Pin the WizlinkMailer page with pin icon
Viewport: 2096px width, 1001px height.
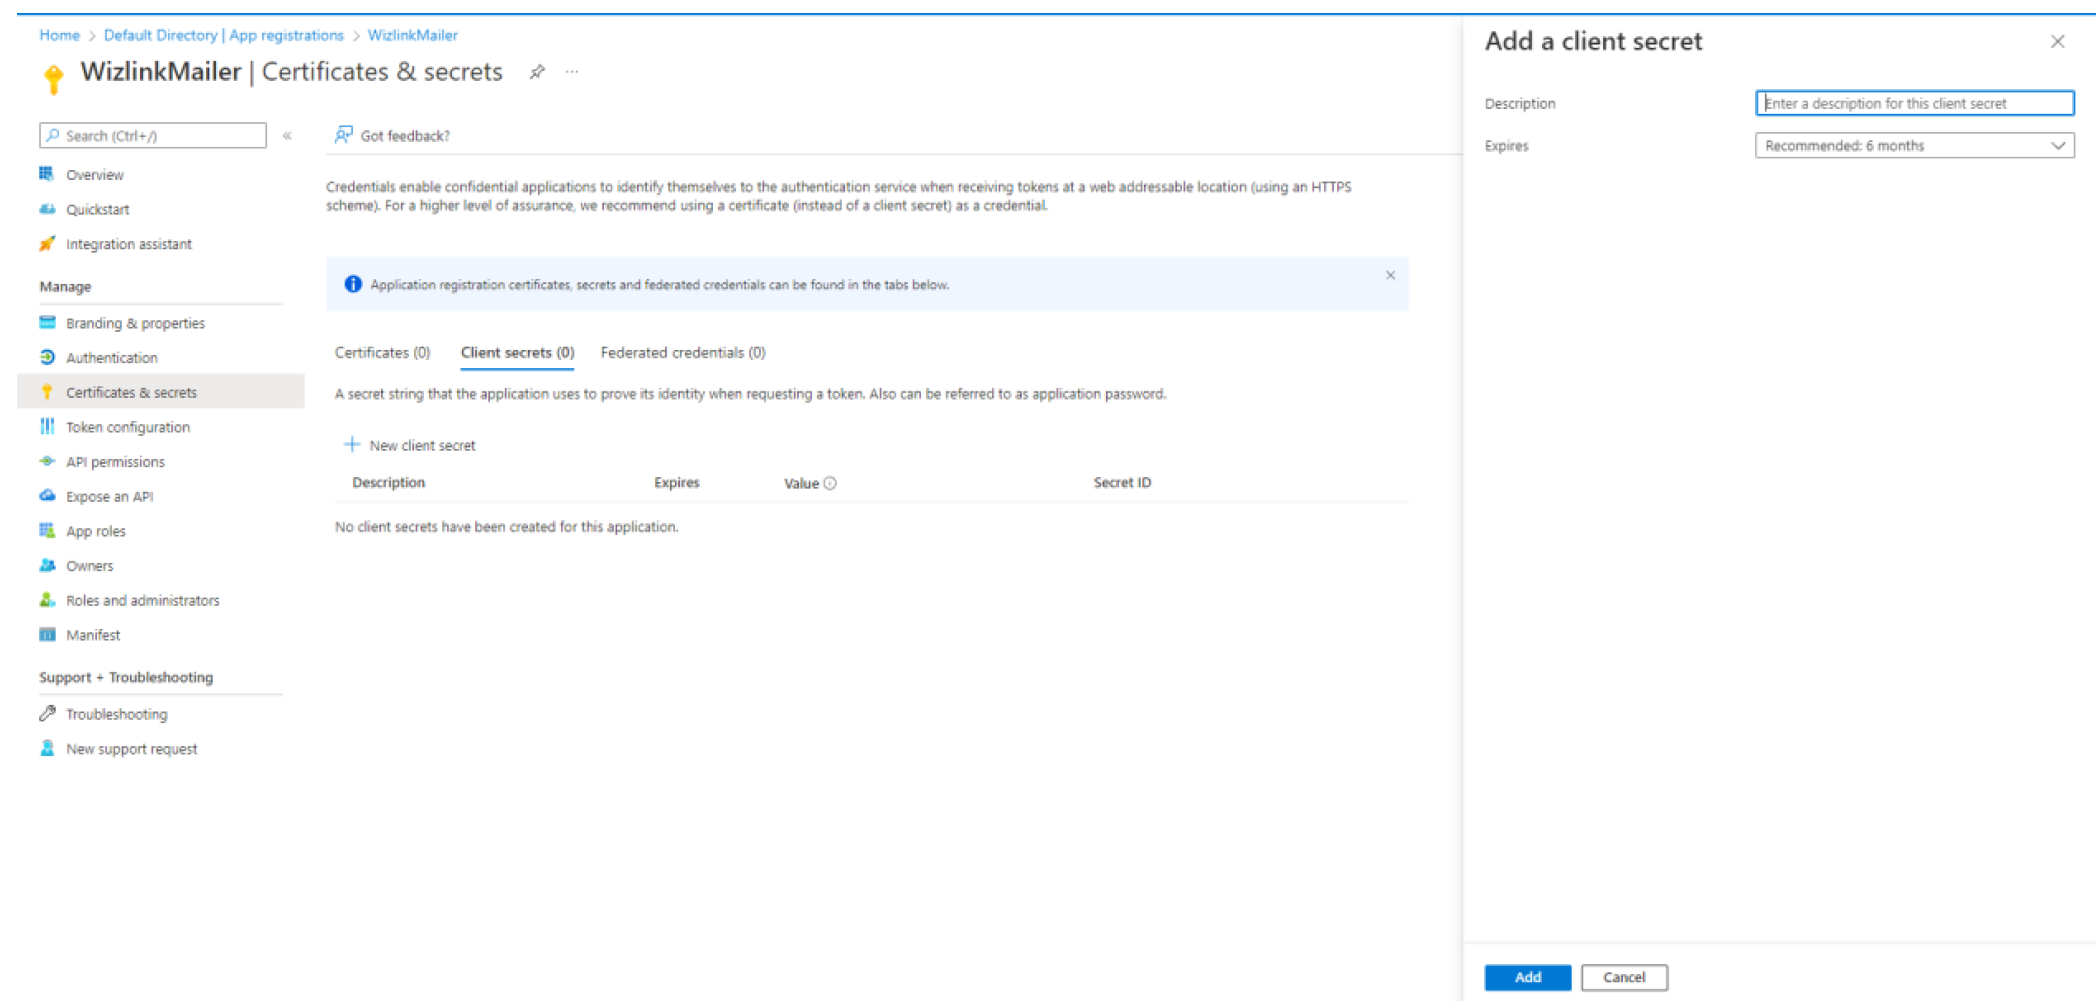pyautogui.click(x=537, y=72)
